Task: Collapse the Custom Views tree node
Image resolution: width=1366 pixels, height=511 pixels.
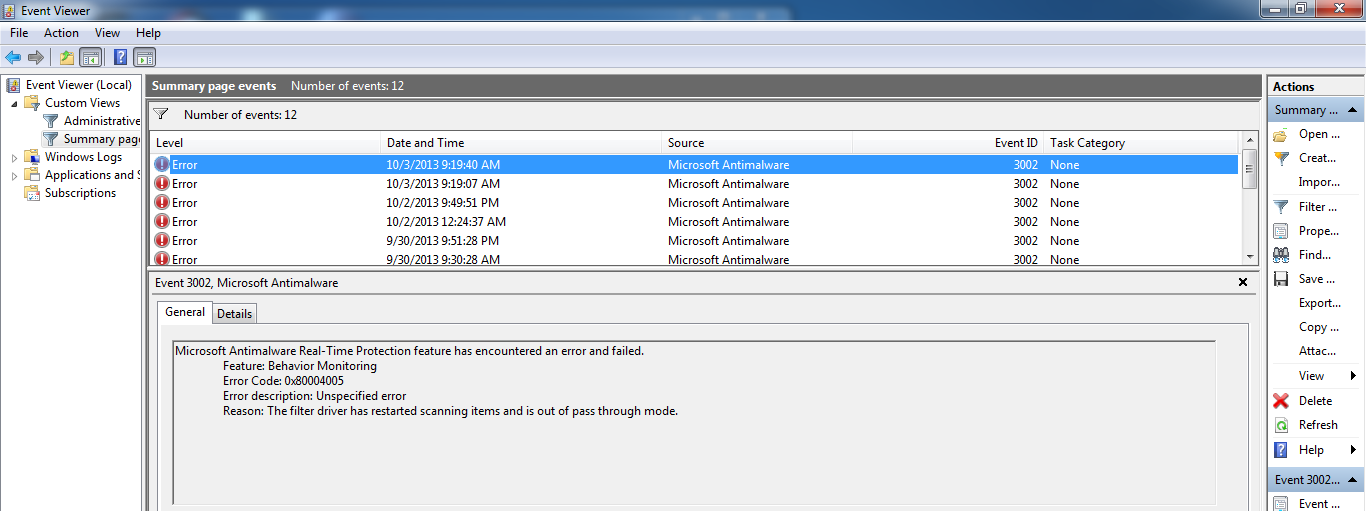Action: pos(14,103)
